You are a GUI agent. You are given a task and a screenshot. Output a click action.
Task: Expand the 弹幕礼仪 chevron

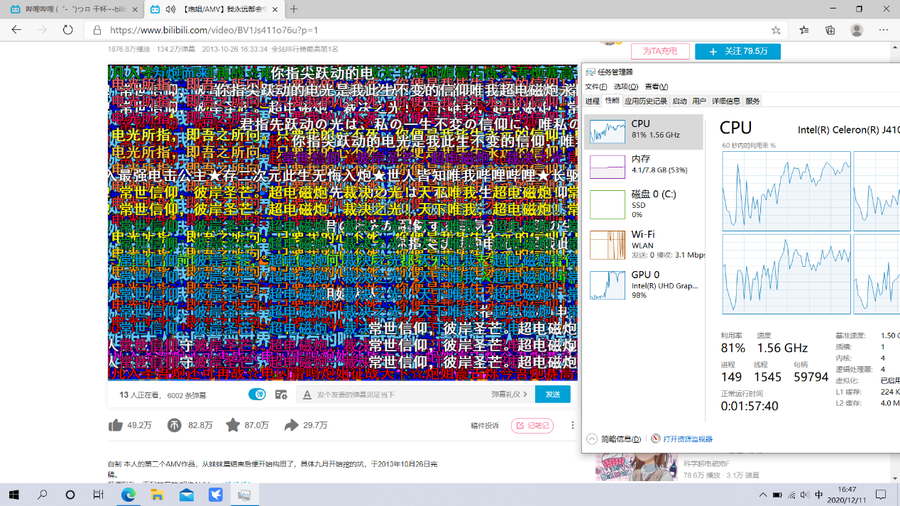(x=525, y=395)
